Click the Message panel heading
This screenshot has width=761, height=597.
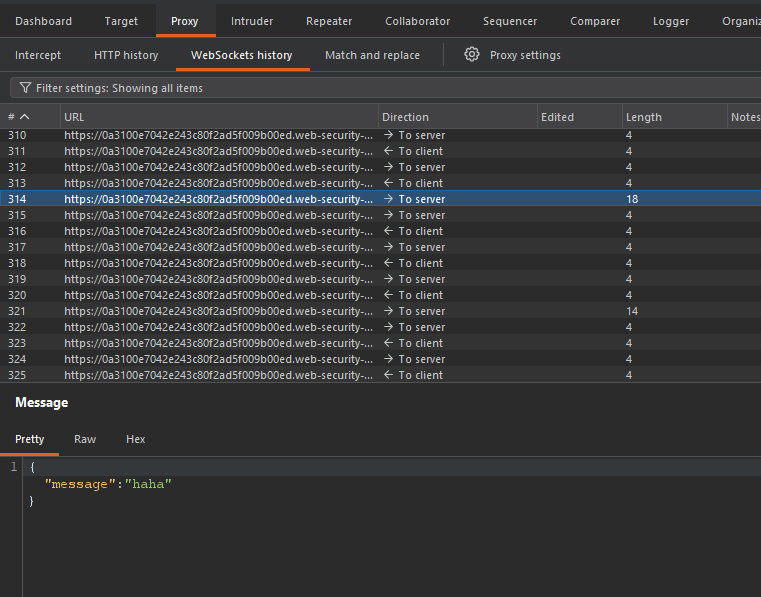[x=42, y=402]
